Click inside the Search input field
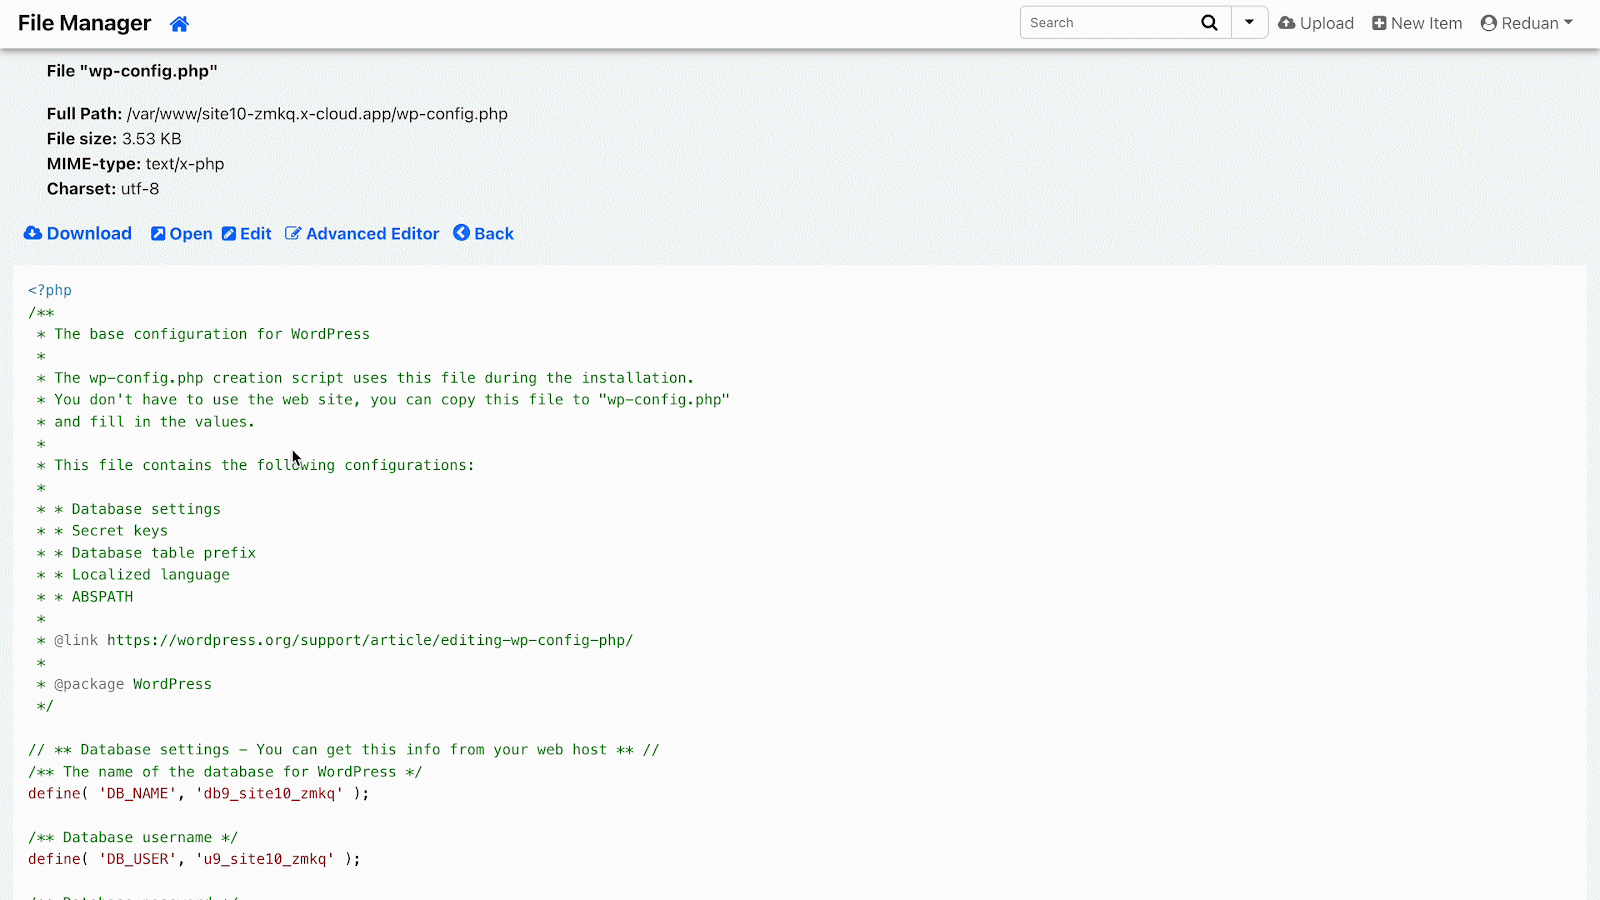Screen dimensions: 1600x900 1110,22
